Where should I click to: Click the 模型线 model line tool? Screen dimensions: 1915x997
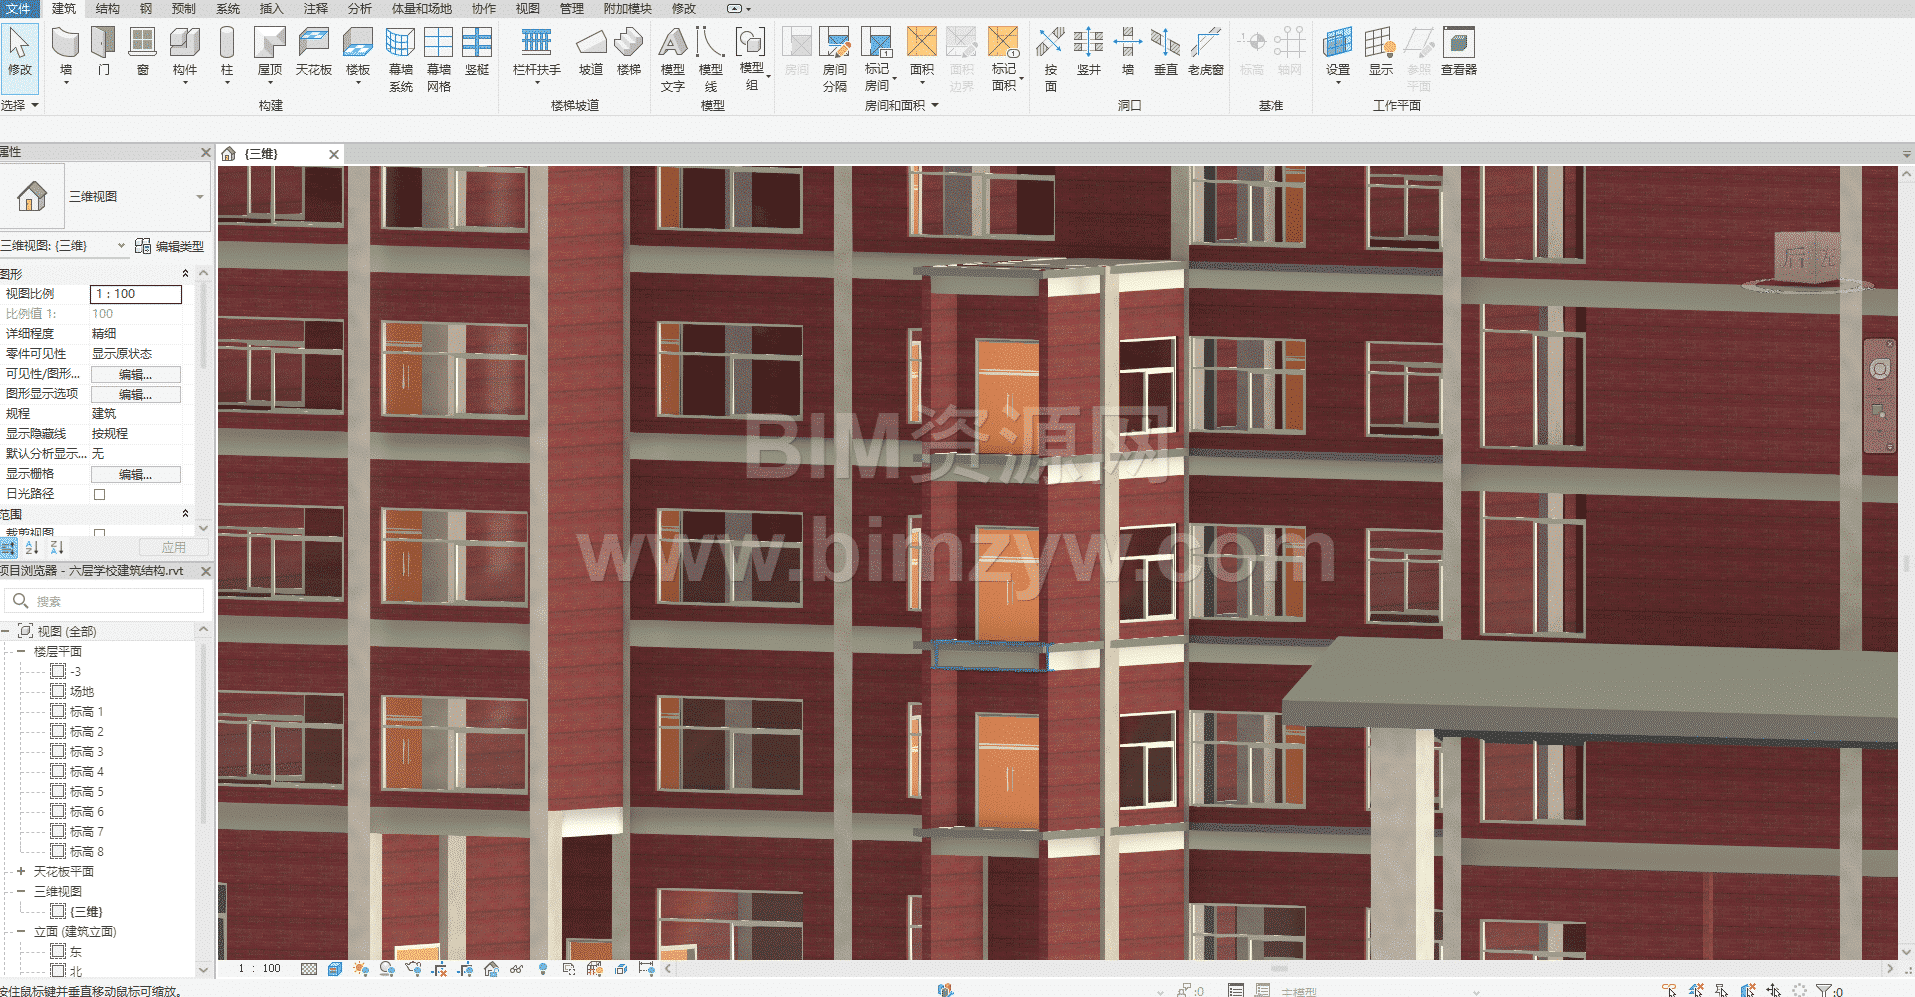tap(711, 59)
